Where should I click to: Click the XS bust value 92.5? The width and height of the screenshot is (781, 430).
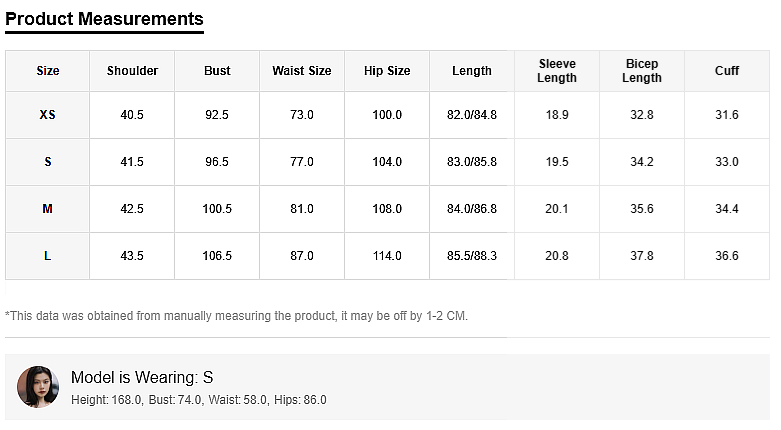pyautogui.click(x=217, y=115)
